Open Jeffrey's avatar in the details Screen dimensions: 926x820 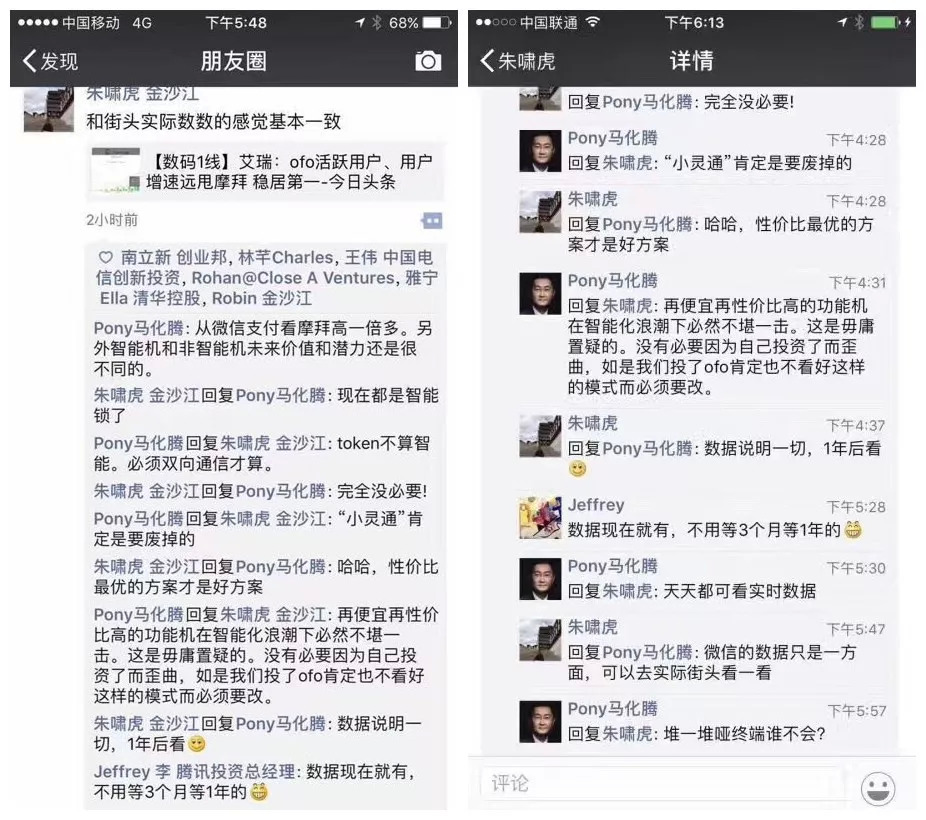coord(540,518)
